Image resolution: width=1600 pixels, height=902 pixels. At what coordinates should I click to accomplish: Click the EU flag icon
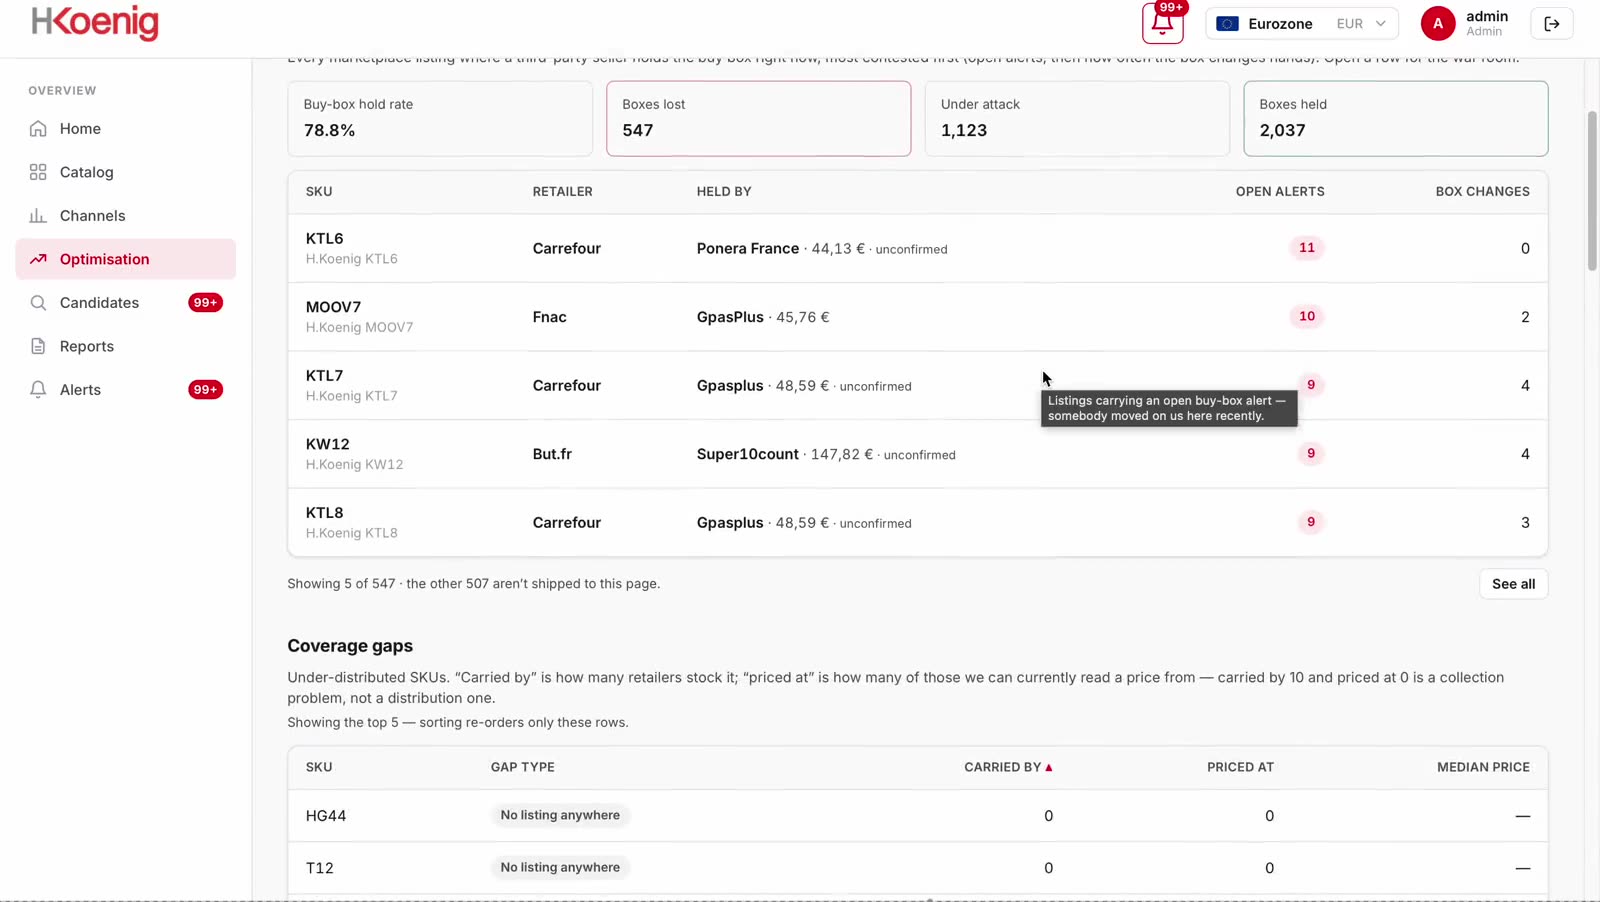pyautogui.click(x=1227, y=24)
